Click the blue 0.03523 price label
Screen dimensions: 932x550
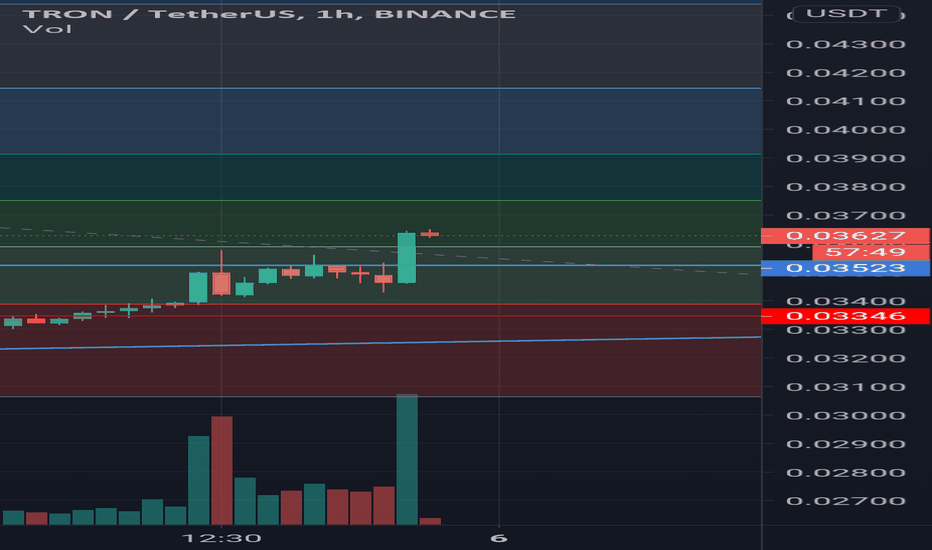click(845, 268)
